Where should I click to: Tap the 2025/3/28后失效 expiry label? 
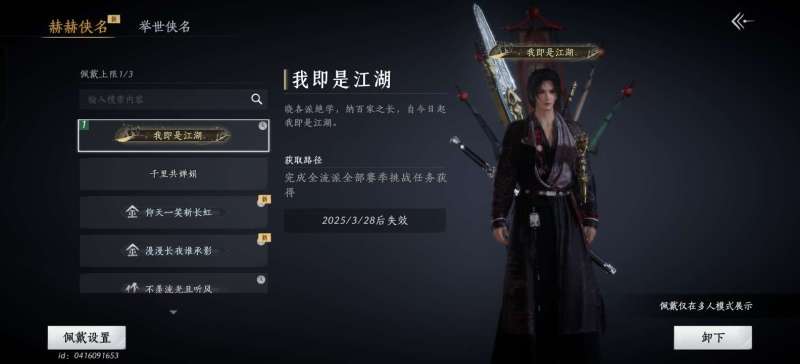(365, 221)
